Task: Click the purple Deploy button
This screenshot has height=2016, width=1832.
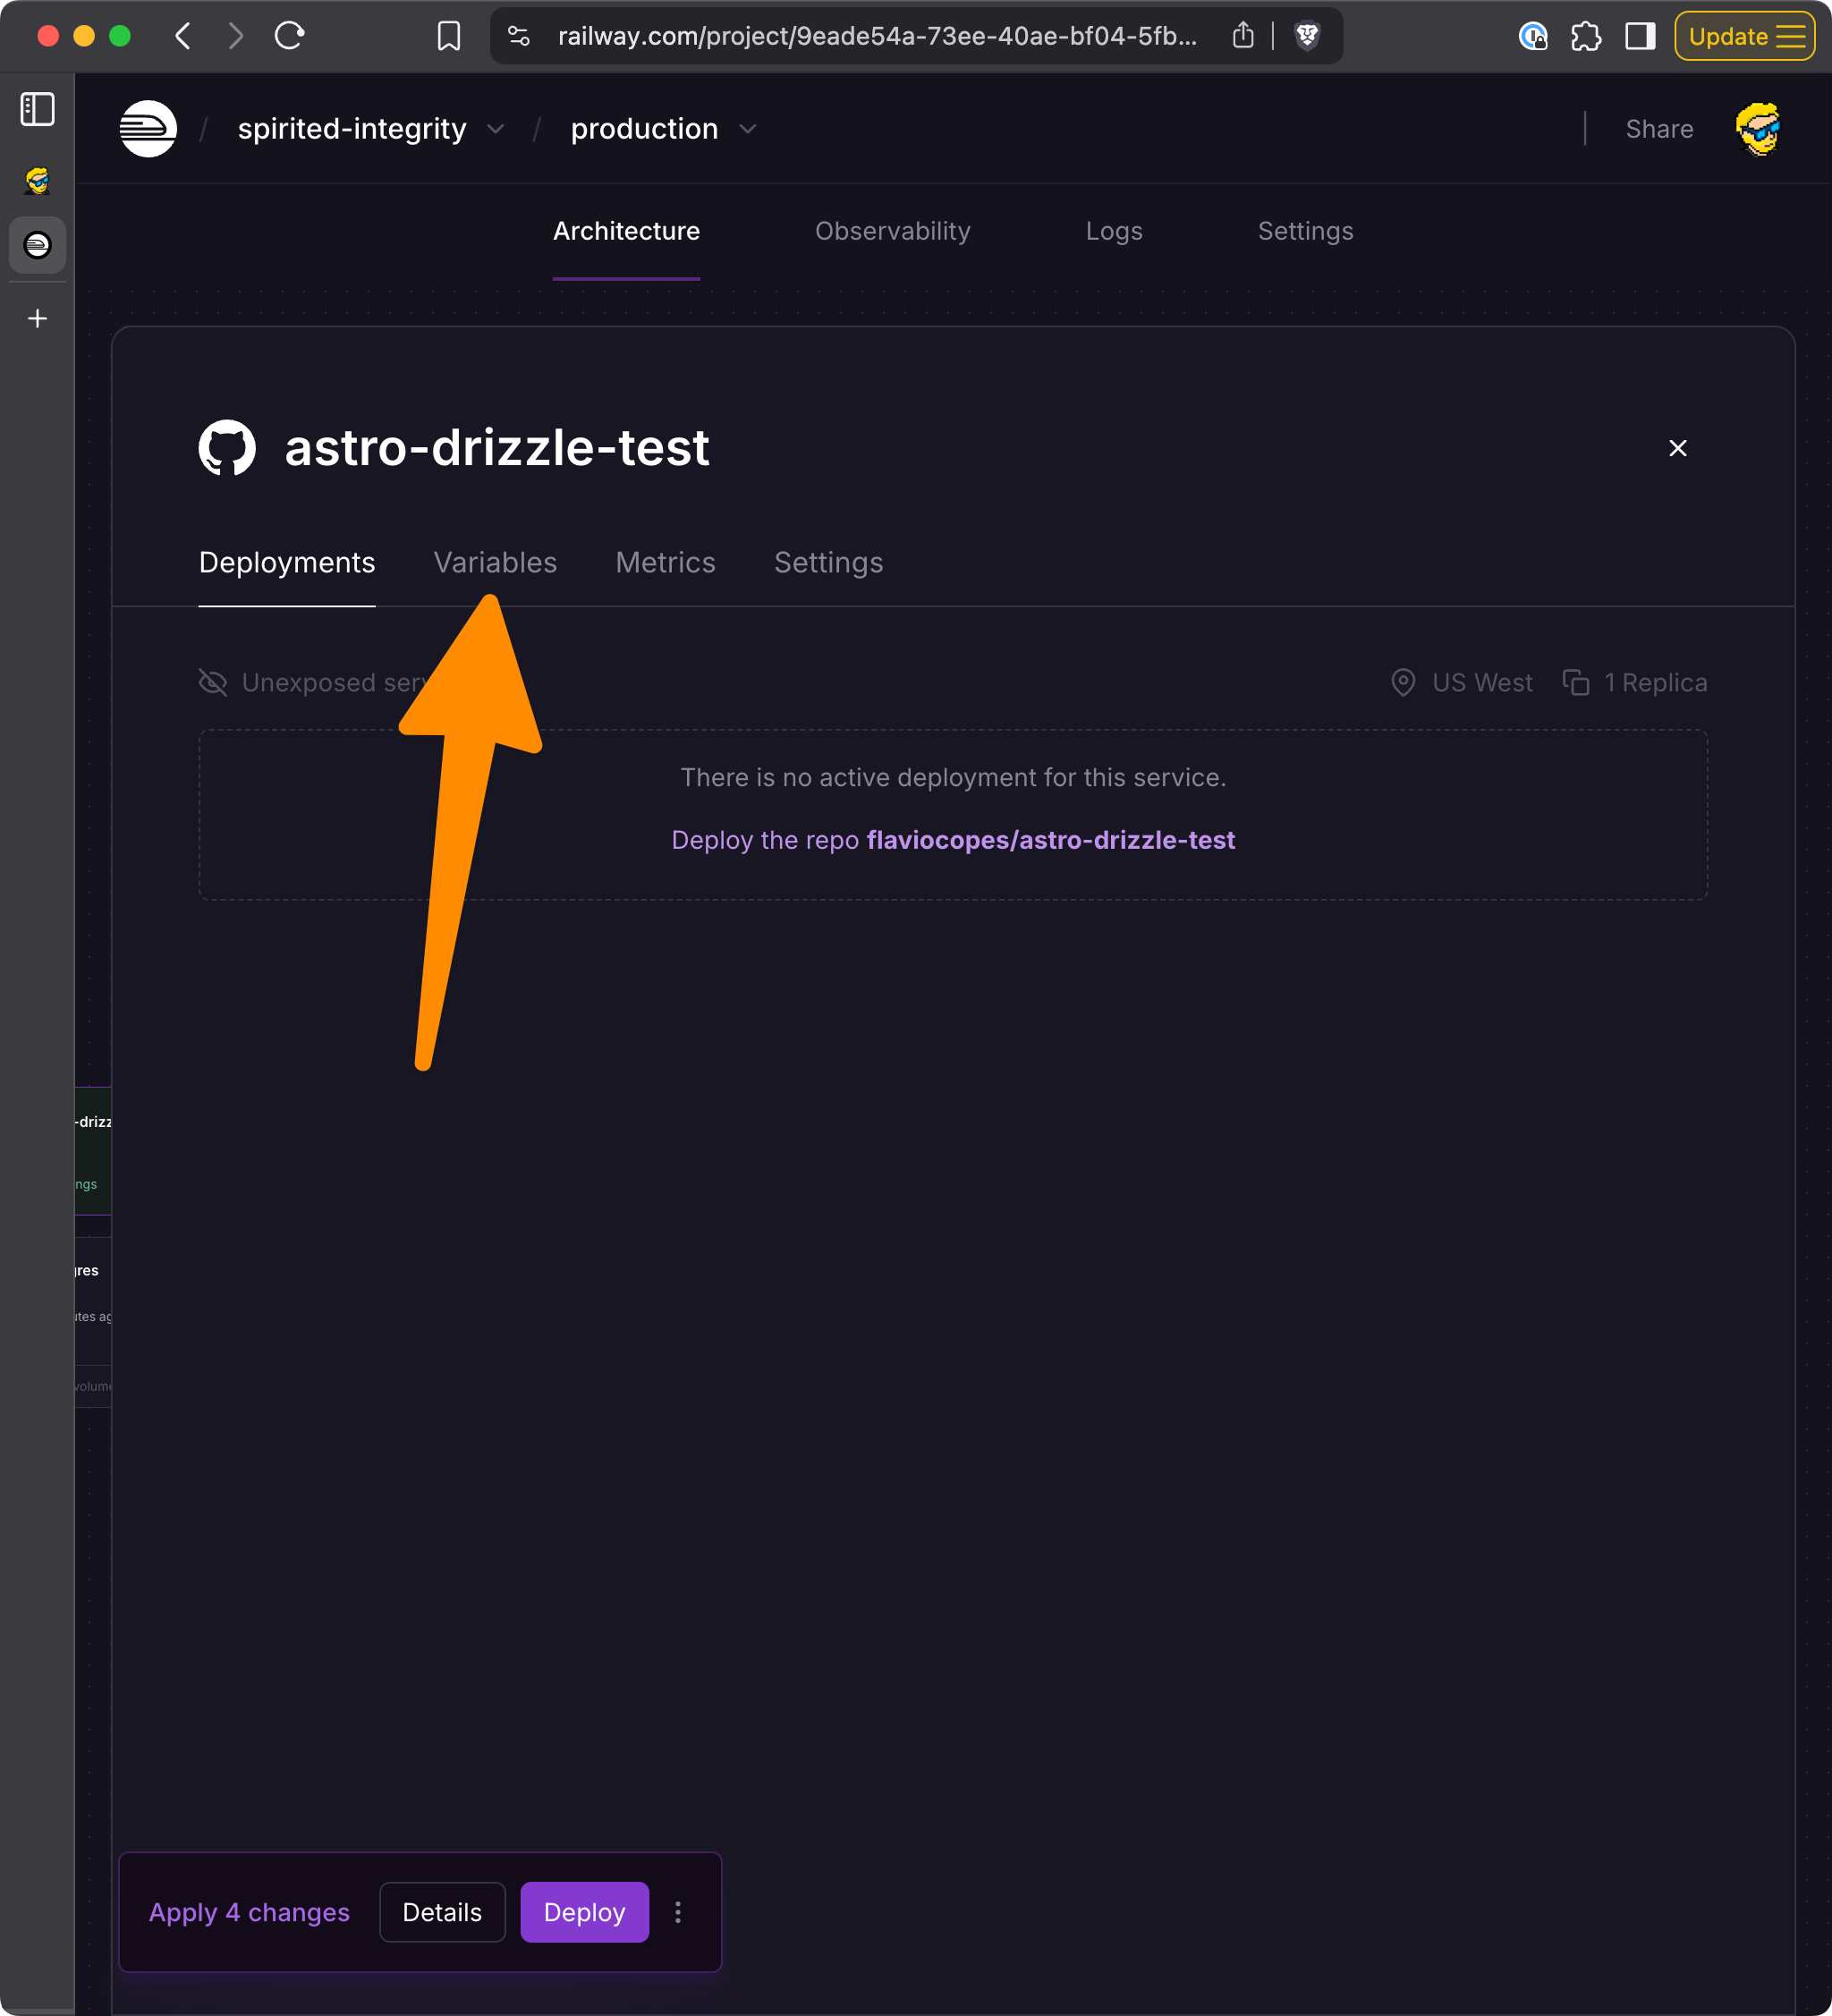Action: point(584,1912)
